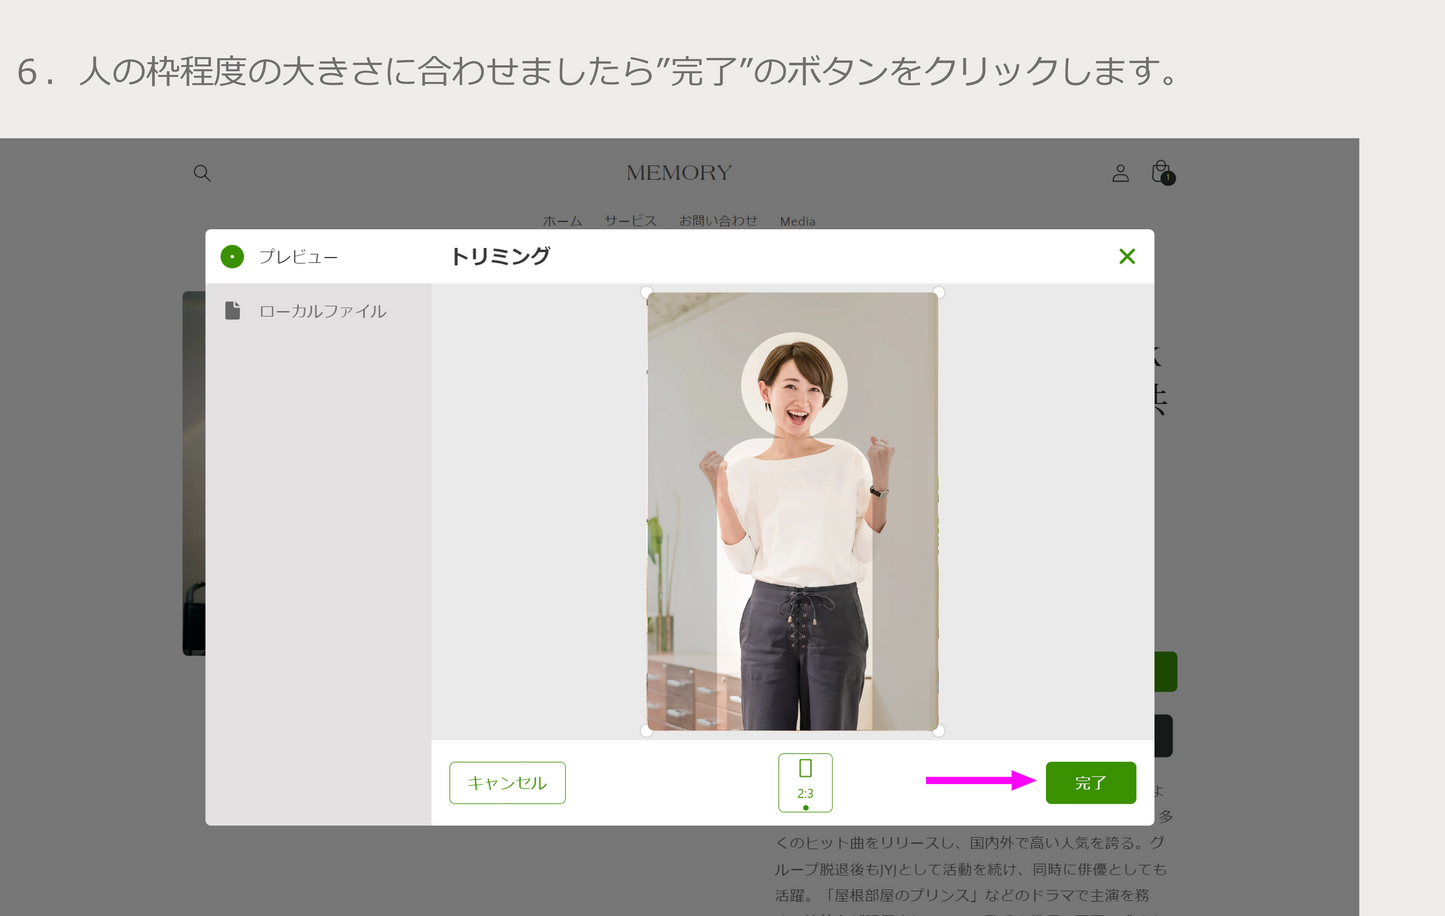This screenshot has width=1445, height=916.
Task: Open the account user icon in the header
Action: (1120, 173)
